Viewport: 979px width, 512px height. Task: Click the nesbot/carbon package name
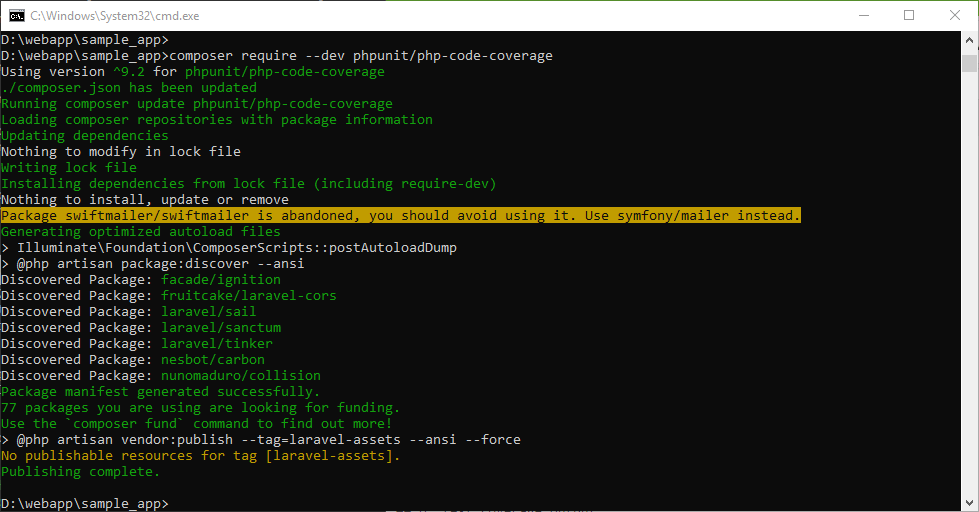[213, 360]
